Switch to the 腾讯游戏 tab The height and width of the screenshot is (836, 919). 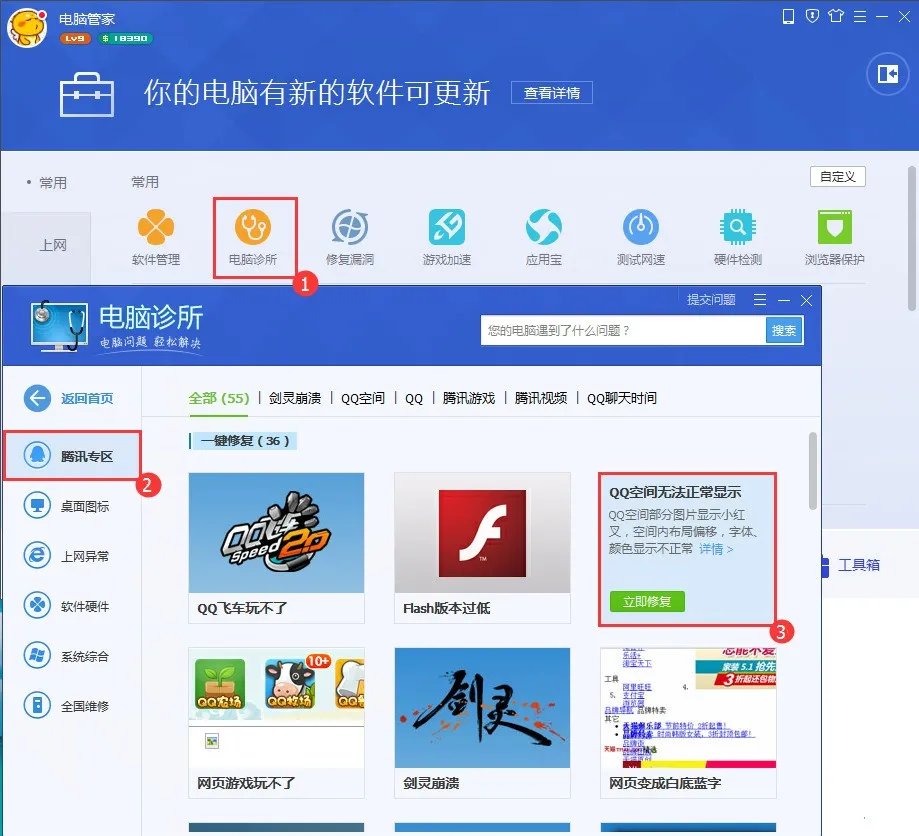[469, 396]
